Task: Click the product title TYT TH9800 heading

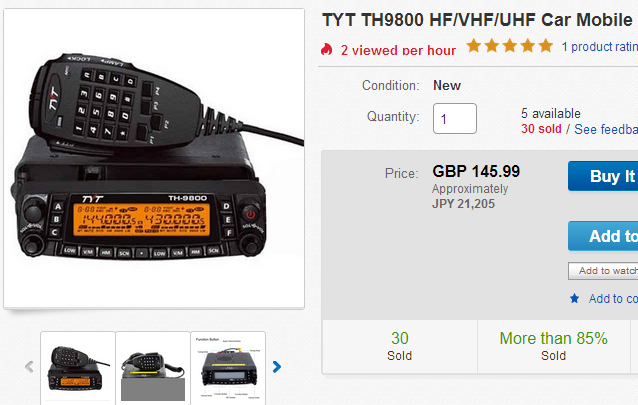Action: click(480, 20)
